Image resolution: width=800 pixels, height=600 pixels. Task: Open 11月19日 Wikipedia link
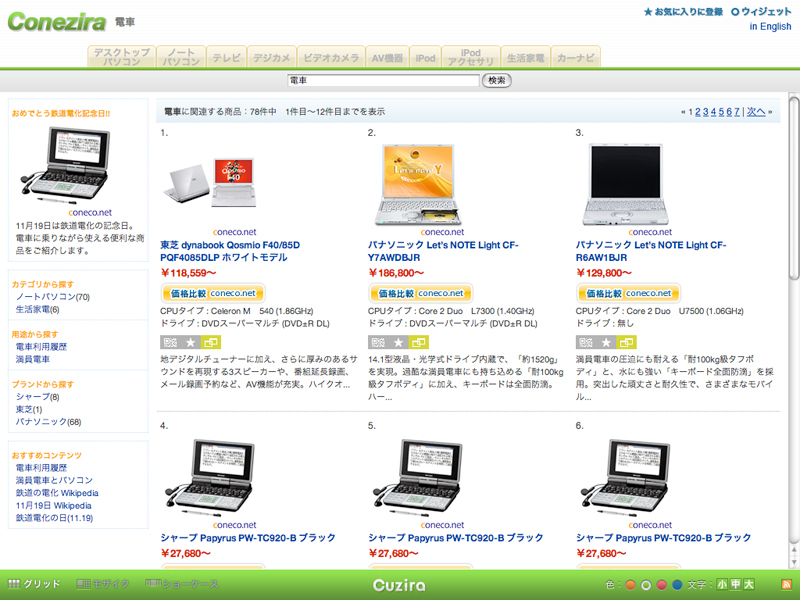54,506
